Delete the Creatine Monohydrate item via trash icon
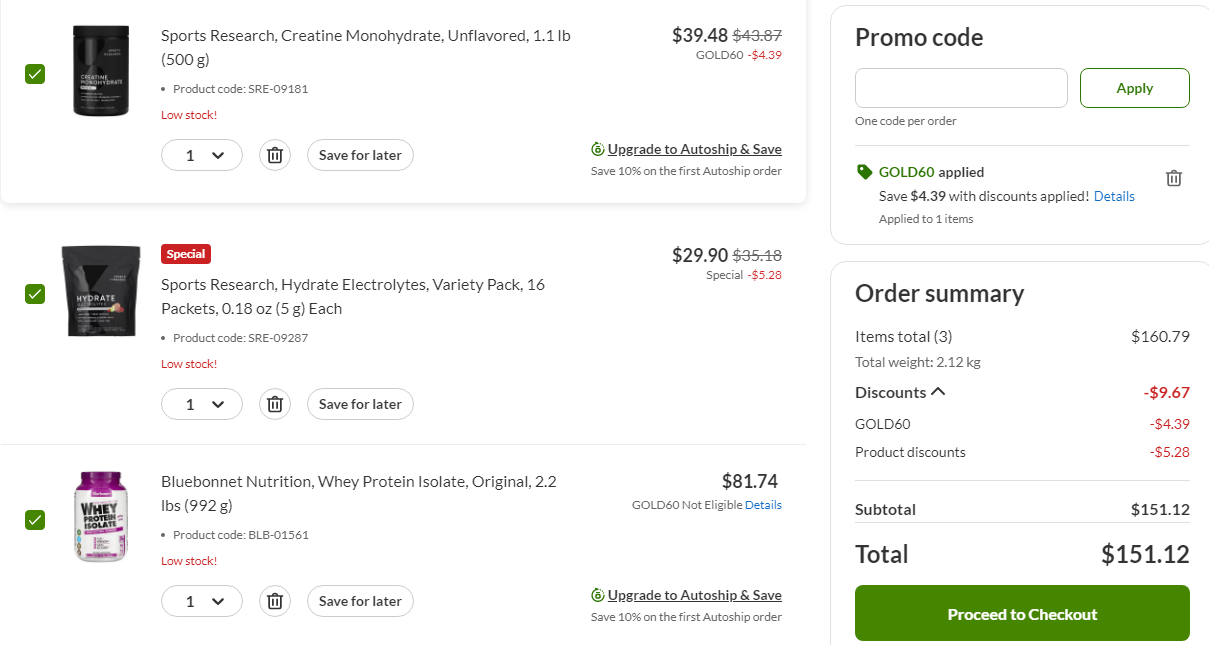This screenshot has height=645, width=1209. click(275, 155)
